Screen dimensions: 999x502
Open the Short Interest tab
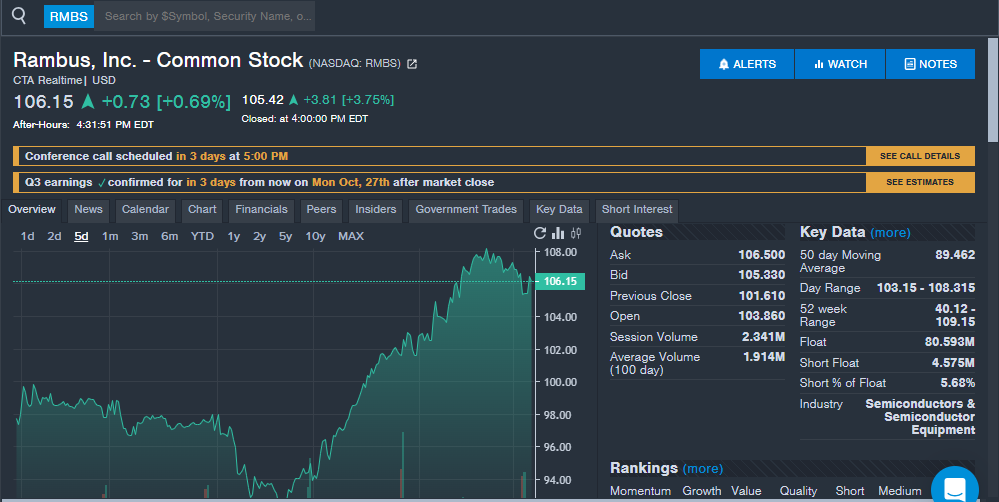point(637,210)
